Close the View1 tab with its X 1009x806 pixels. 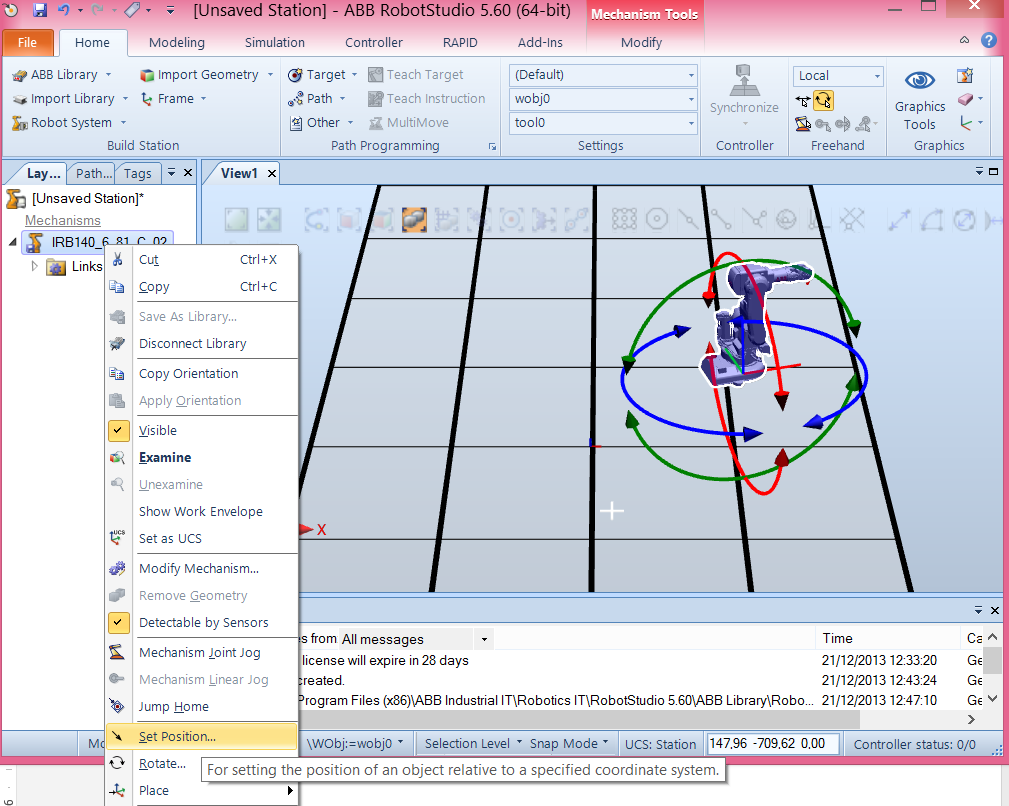(272, 173)
